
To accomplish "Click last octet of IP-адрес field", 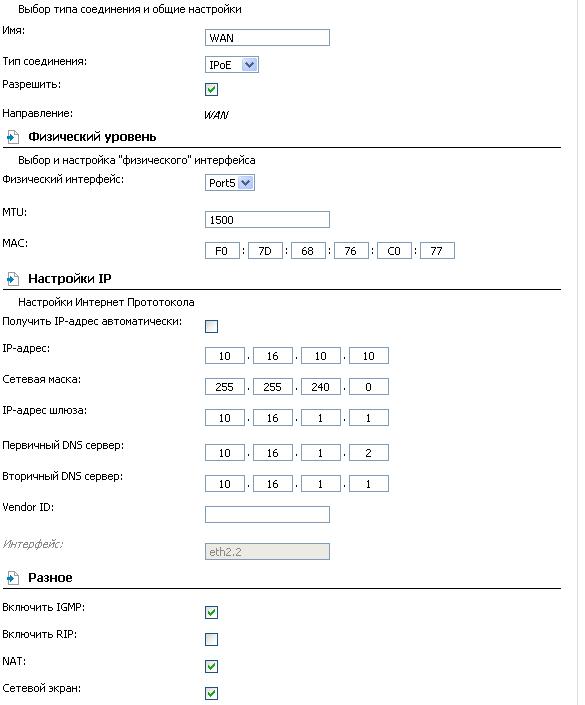I will [369, 356].
